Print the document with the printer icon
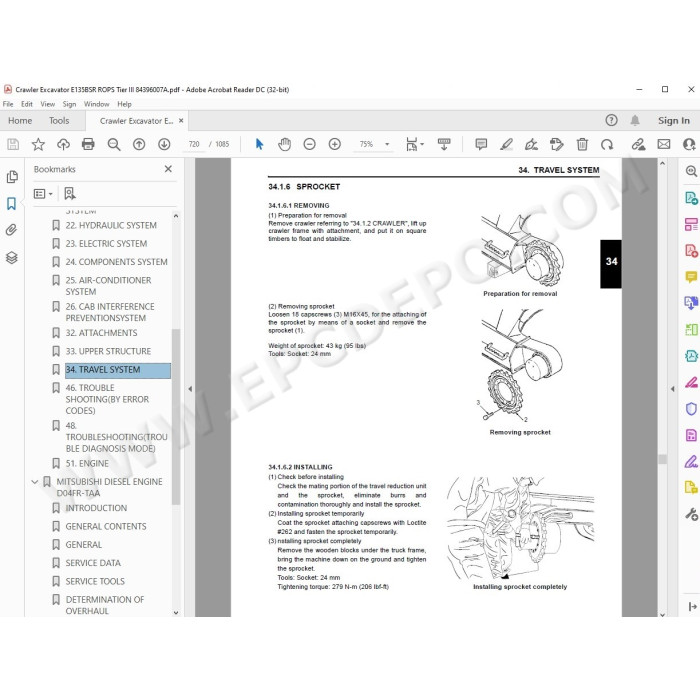The height and width of the screenshot is (700, 700). pos(88,144)
